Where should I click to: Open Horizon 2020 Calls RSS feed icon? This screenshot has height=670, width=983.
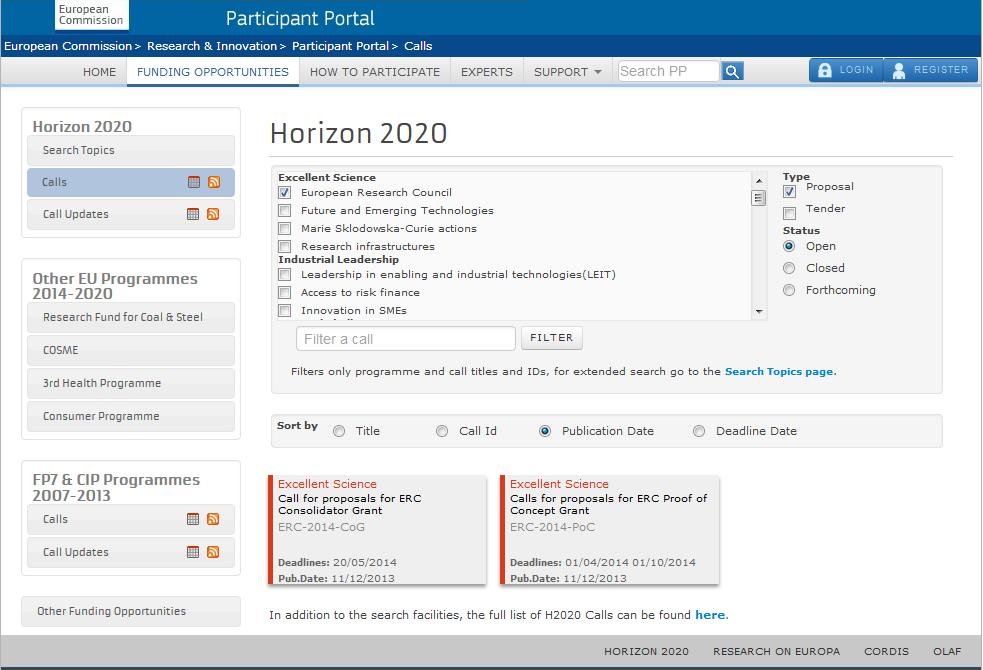214,182
